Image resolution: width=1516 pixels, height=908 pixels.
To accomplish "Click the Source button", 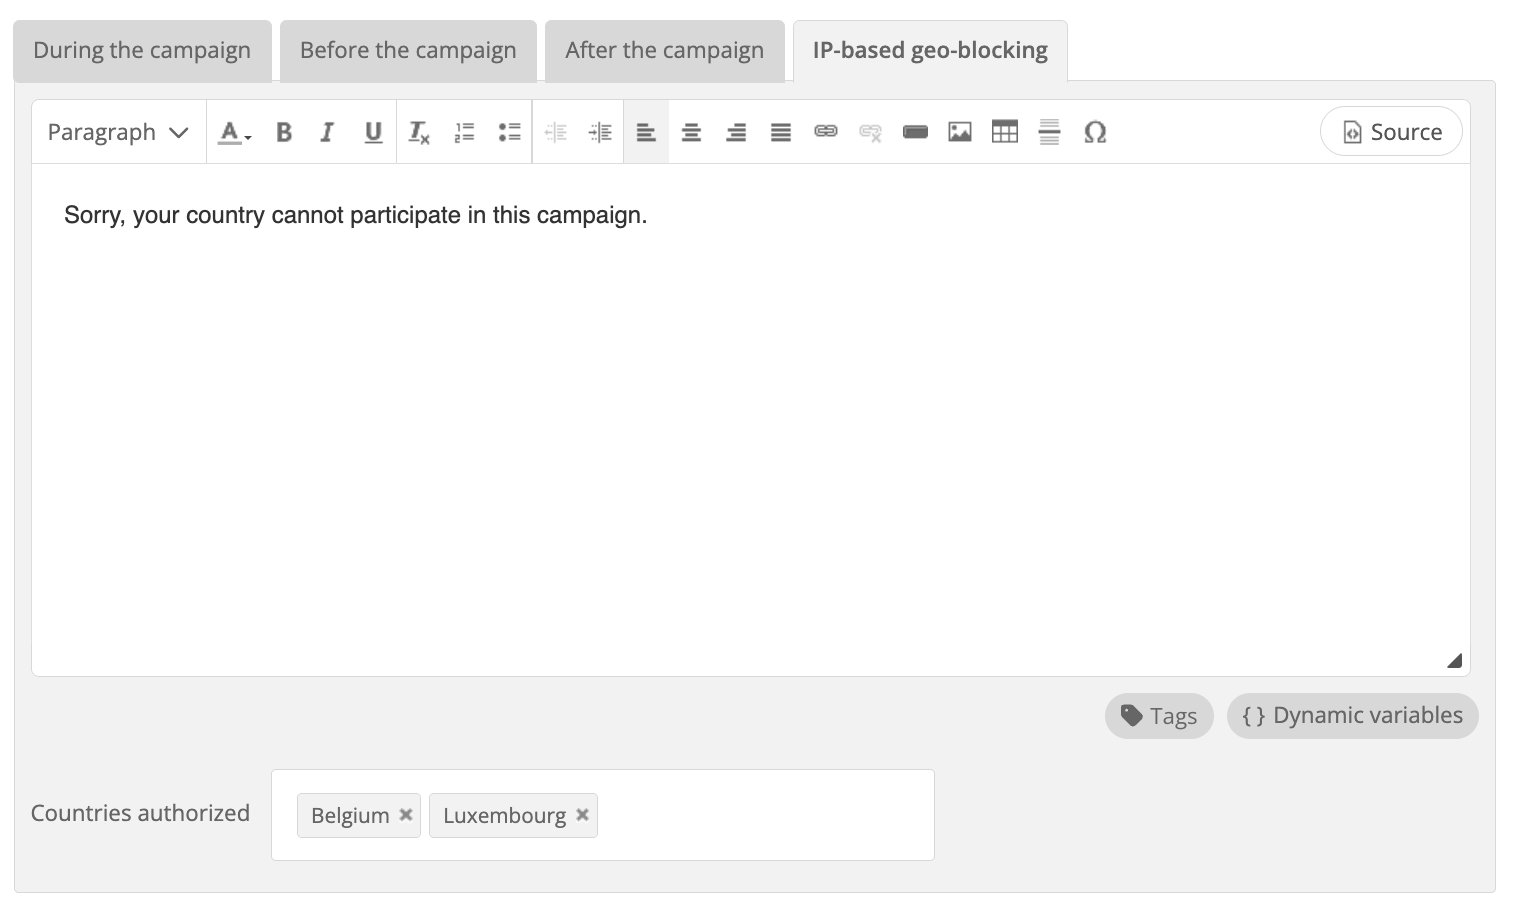I will (x=1391, y=131).
